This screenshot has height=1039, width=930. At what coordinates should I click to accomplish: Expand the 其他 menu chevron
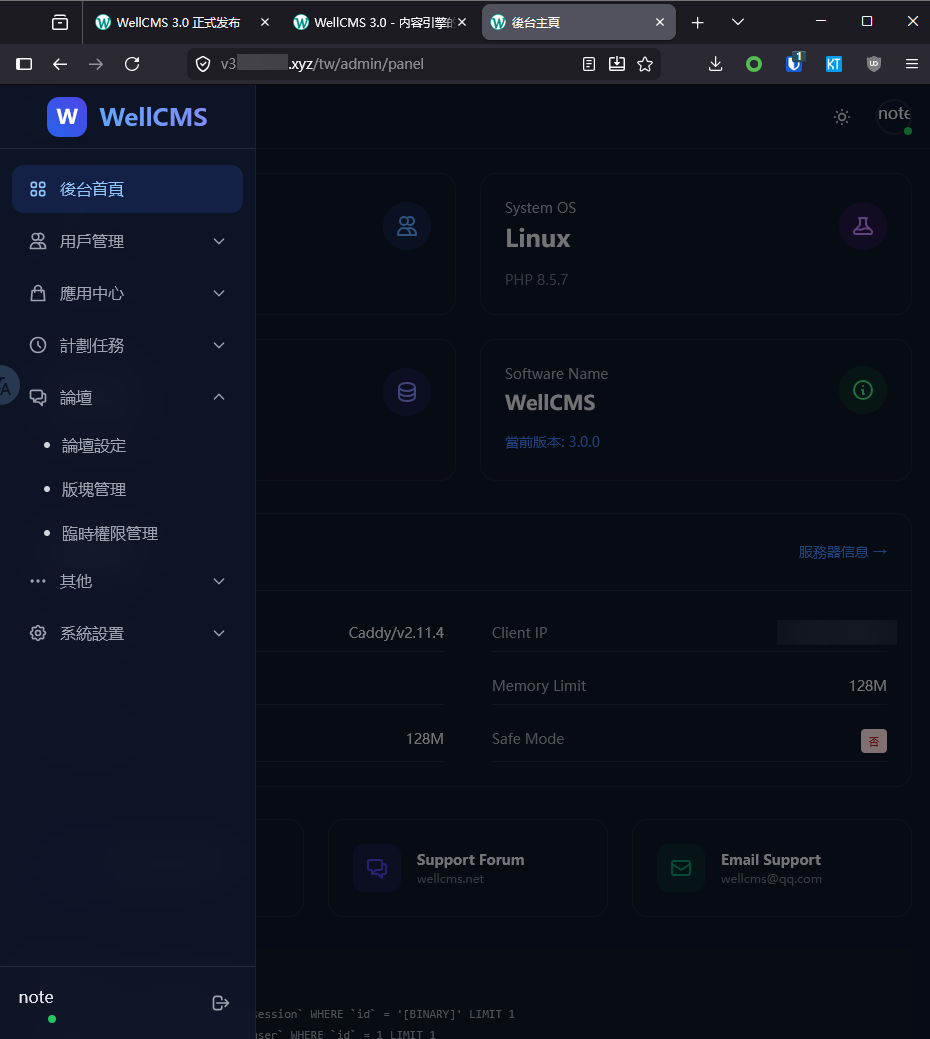click(x=219, y=581)
